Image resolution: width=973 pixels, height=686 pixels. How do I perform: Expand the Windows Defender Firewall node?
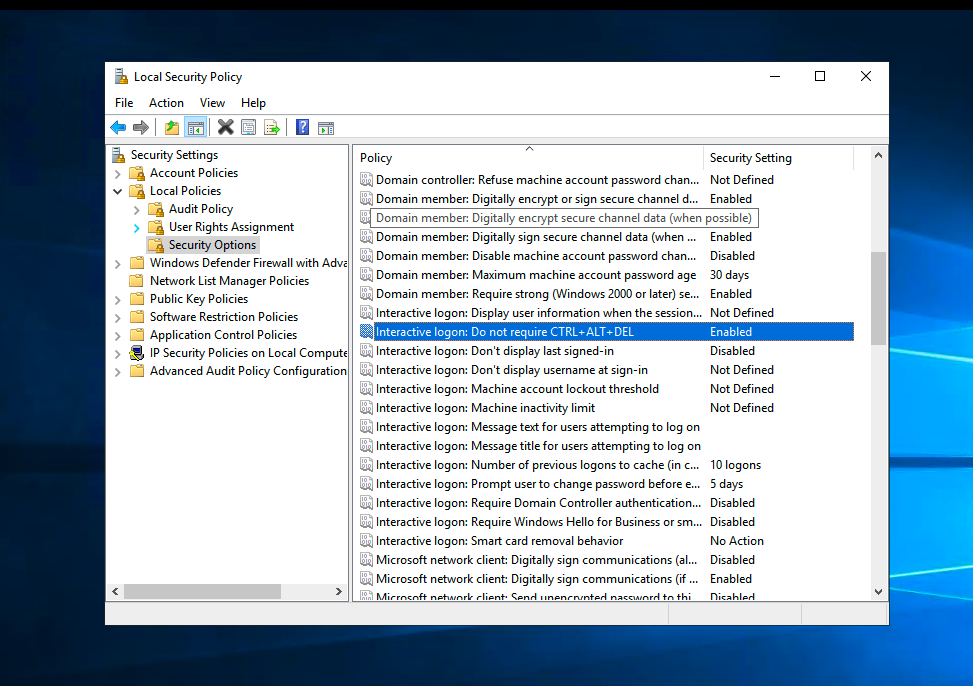pos(119,262)
